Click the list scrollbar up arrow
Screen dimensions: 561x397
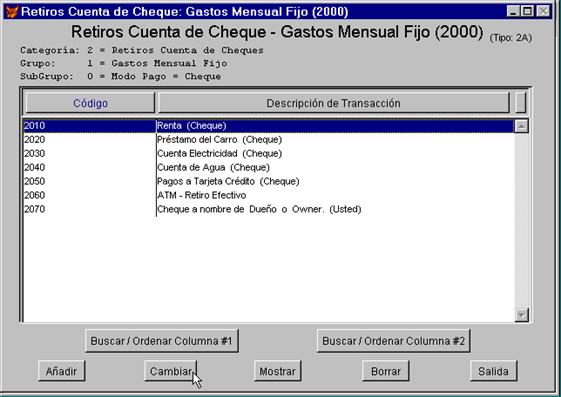pos(521,126)
